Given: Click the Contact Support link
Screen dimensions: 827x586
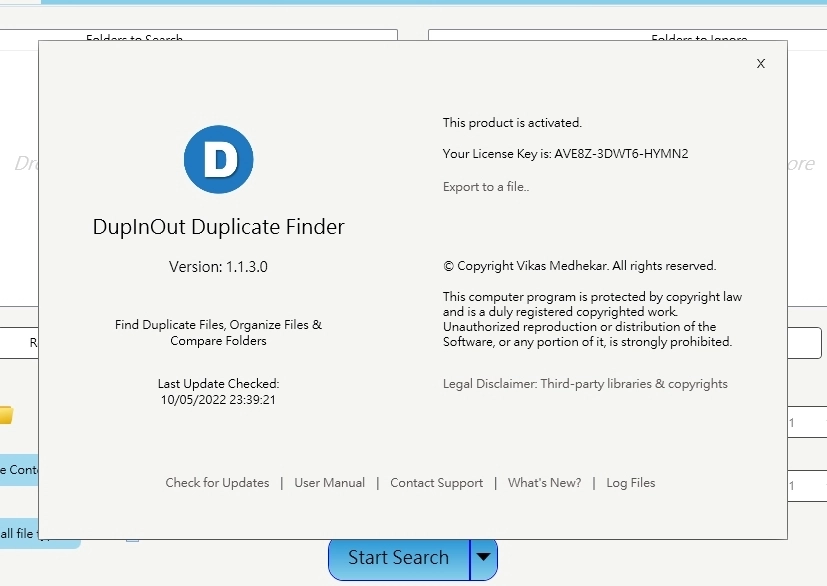Looking at the screenshot, I should point(436,483).
